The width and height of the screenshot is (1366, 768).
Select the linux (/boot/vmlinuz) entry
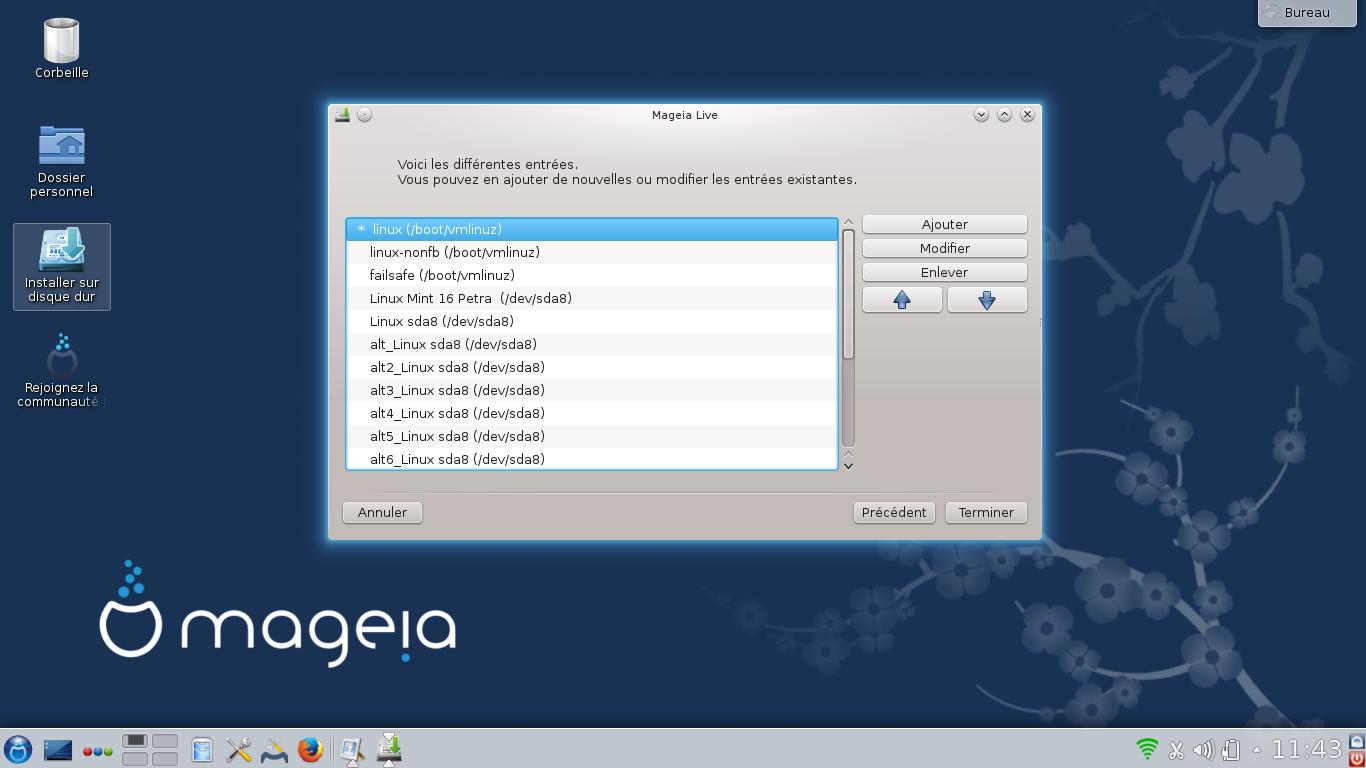(592, 229)
